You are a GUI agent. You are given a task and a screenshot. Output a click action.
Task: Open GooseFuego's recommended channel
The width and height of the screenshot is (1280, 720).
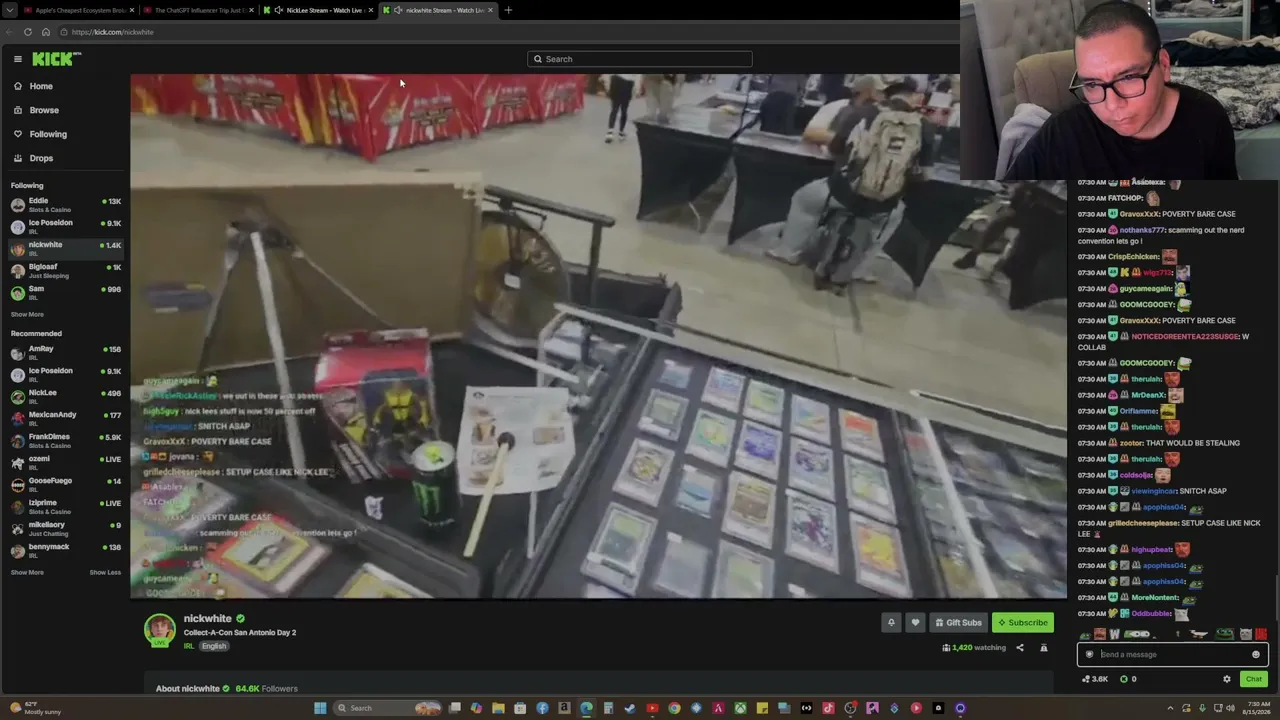[65, 484]
